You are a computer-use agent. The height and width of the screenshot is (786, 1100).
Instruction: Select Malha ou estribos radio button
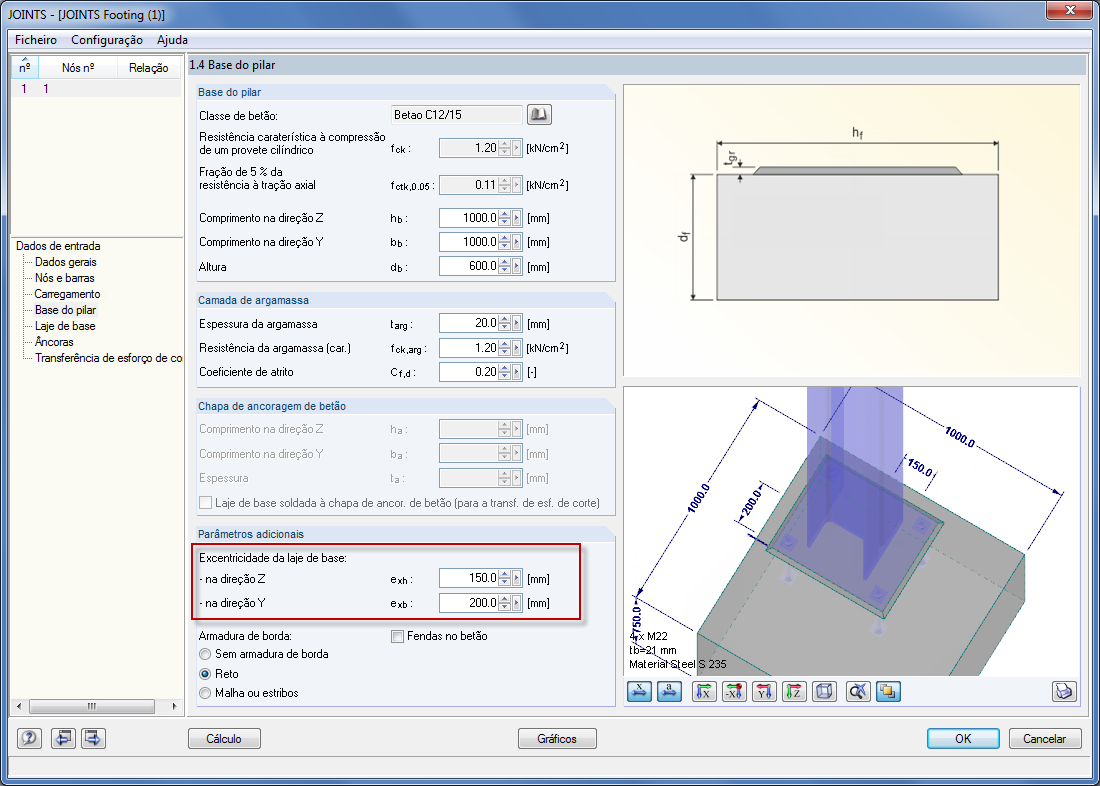[205, 693]
